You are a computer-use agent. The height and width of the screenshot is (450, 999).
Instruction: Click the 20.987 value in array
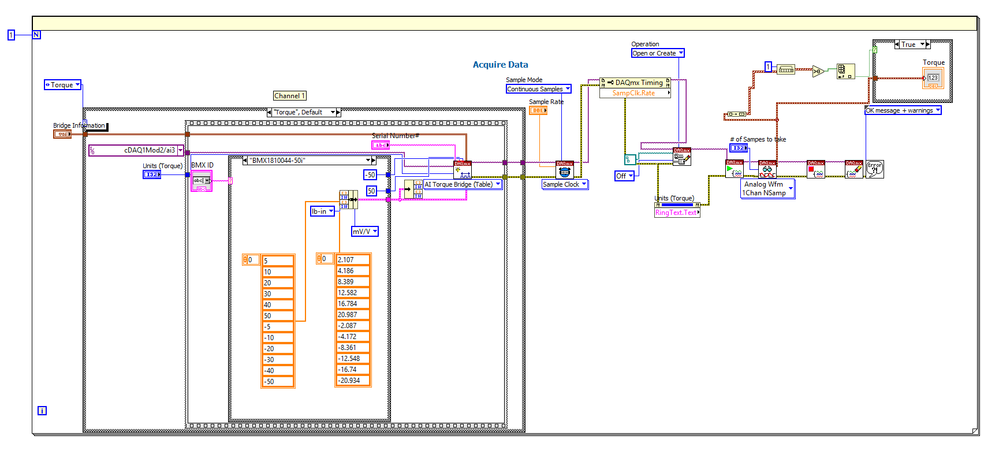point(352,315)
